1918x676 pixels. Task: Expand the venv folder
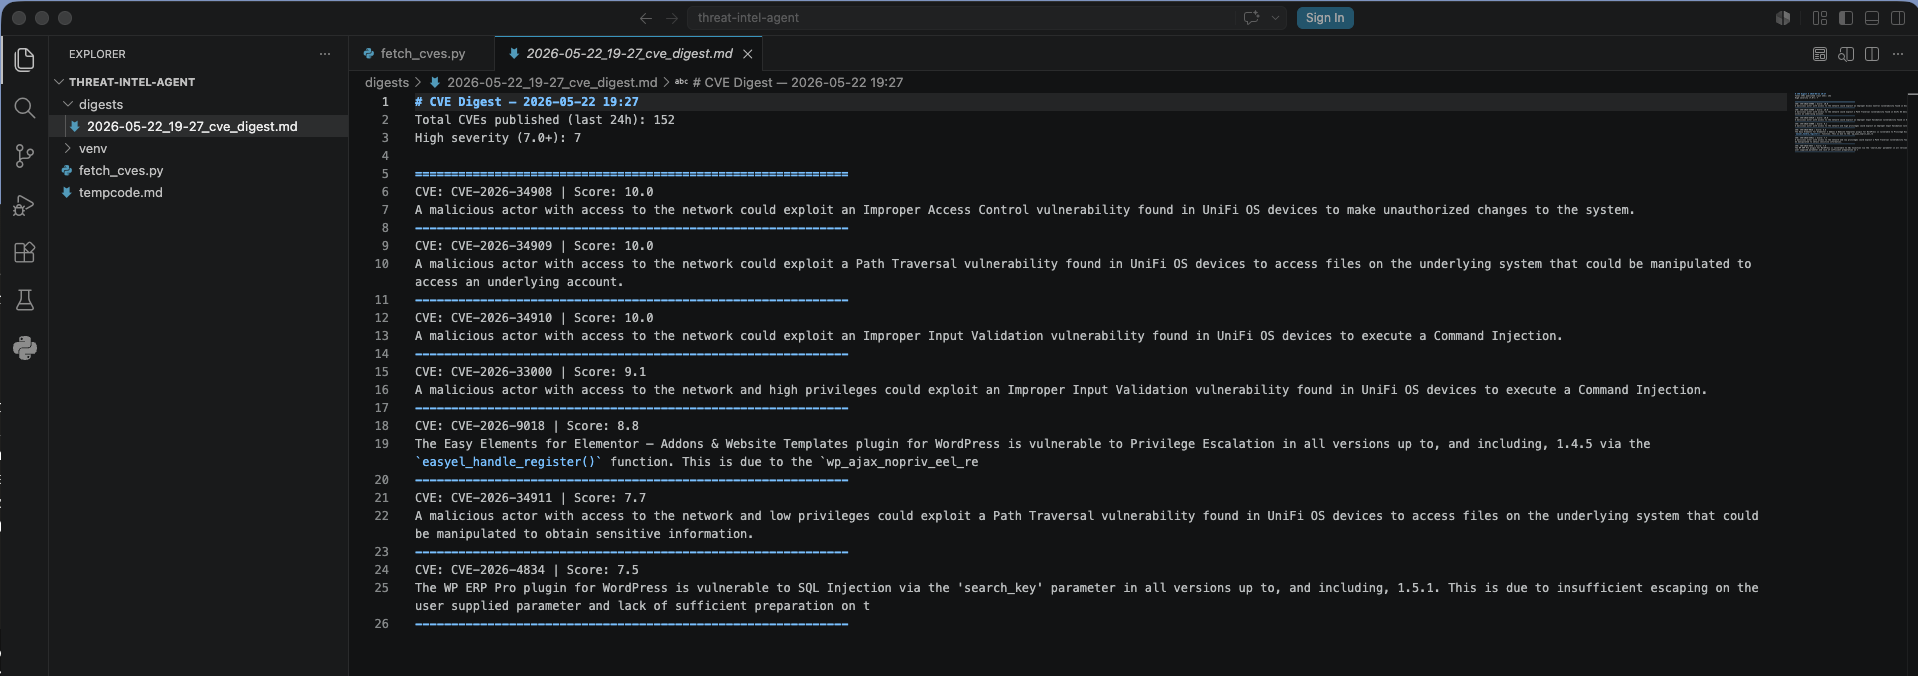[200, 148]
